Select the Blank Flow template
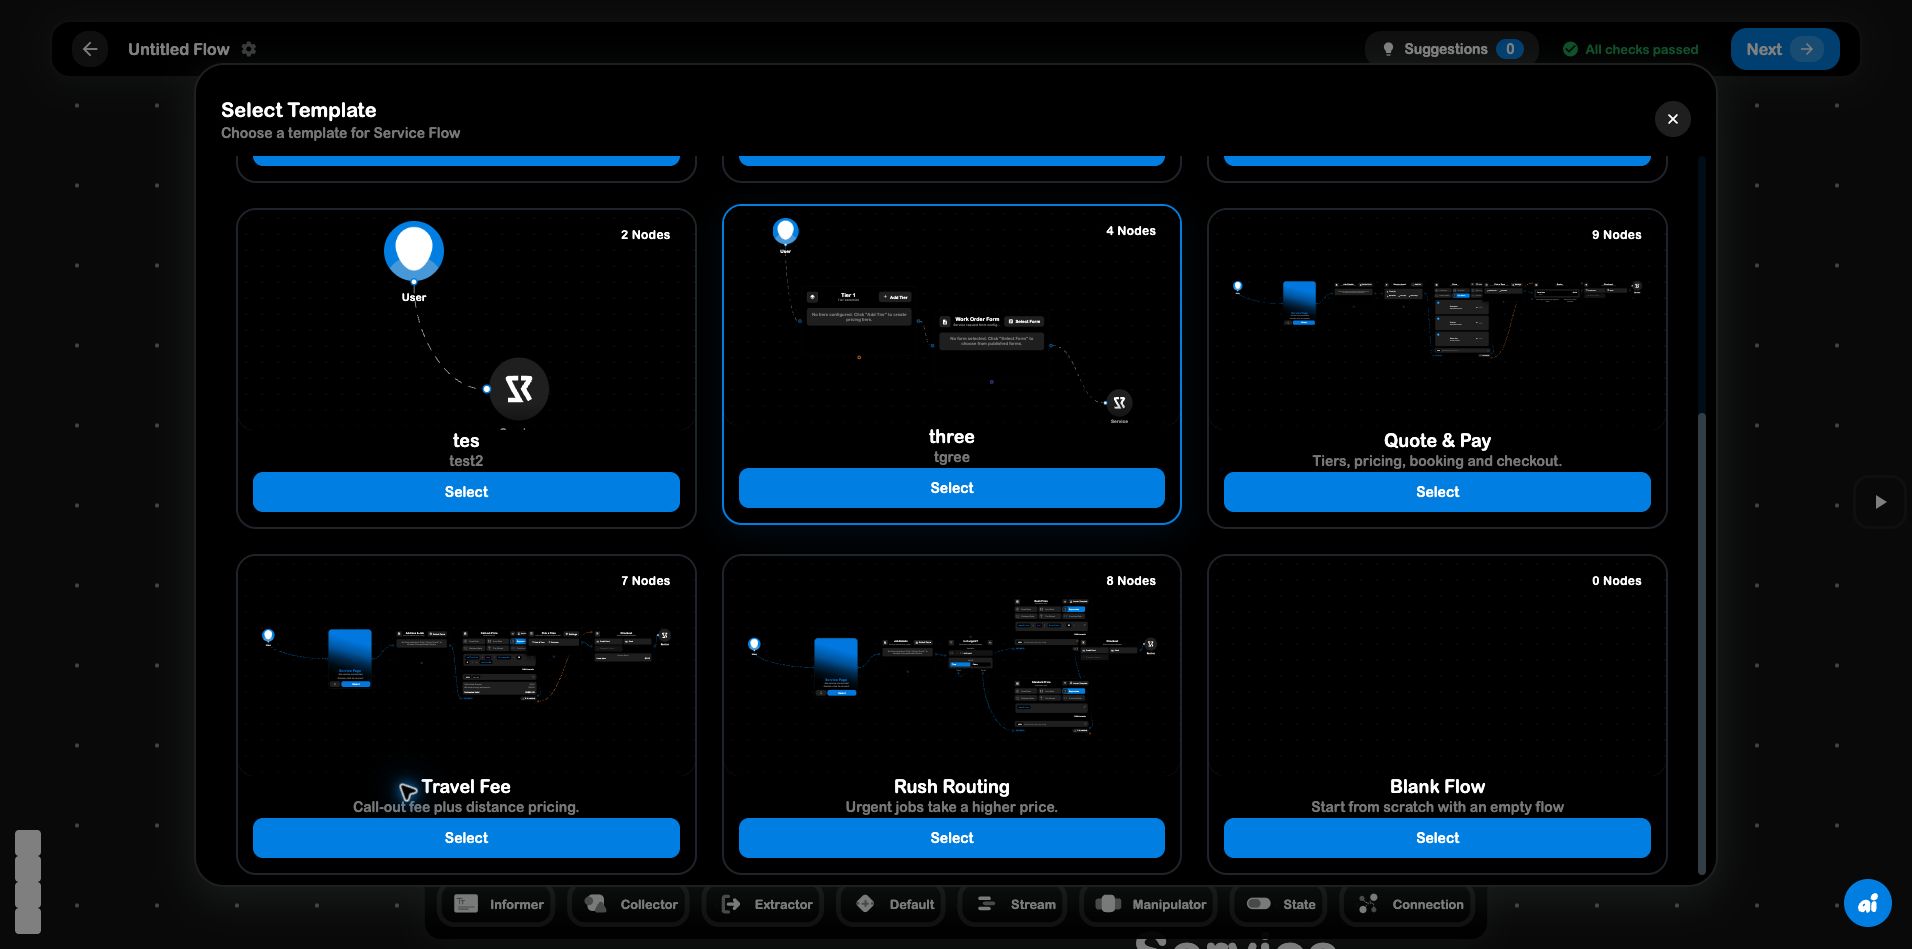Screen dimensions: 1912x949 (x=1437, y=838)
